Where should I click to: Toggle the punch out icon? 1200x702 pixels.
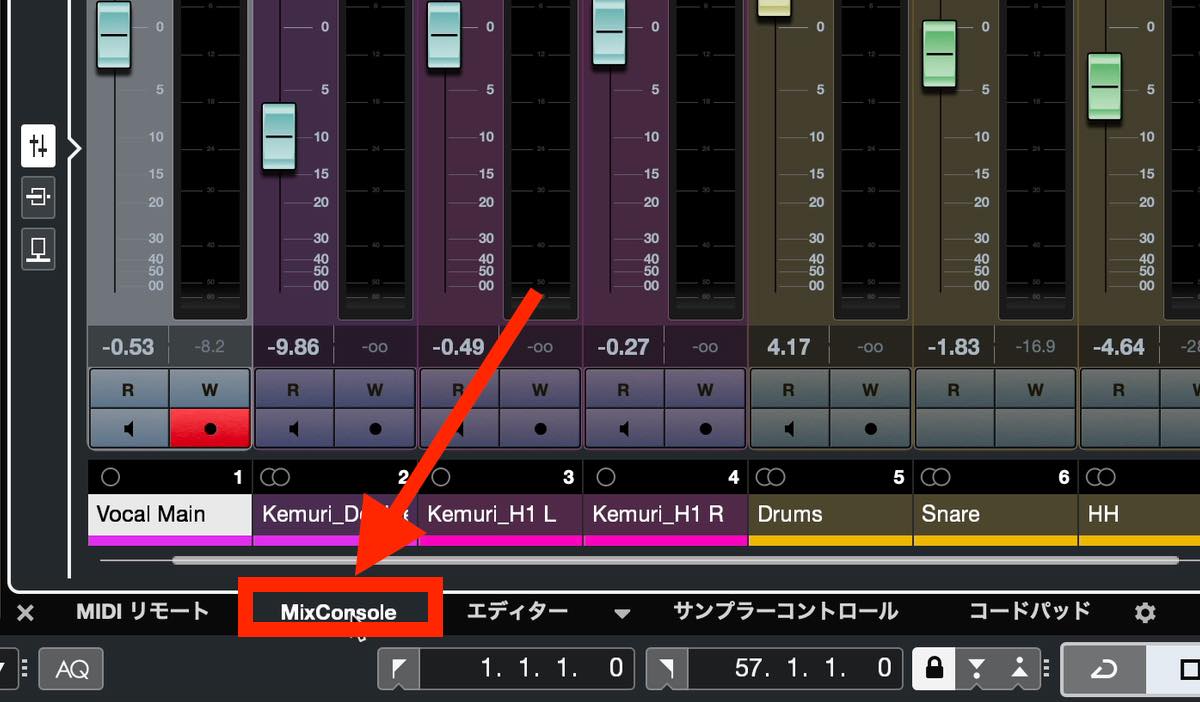1019,668
